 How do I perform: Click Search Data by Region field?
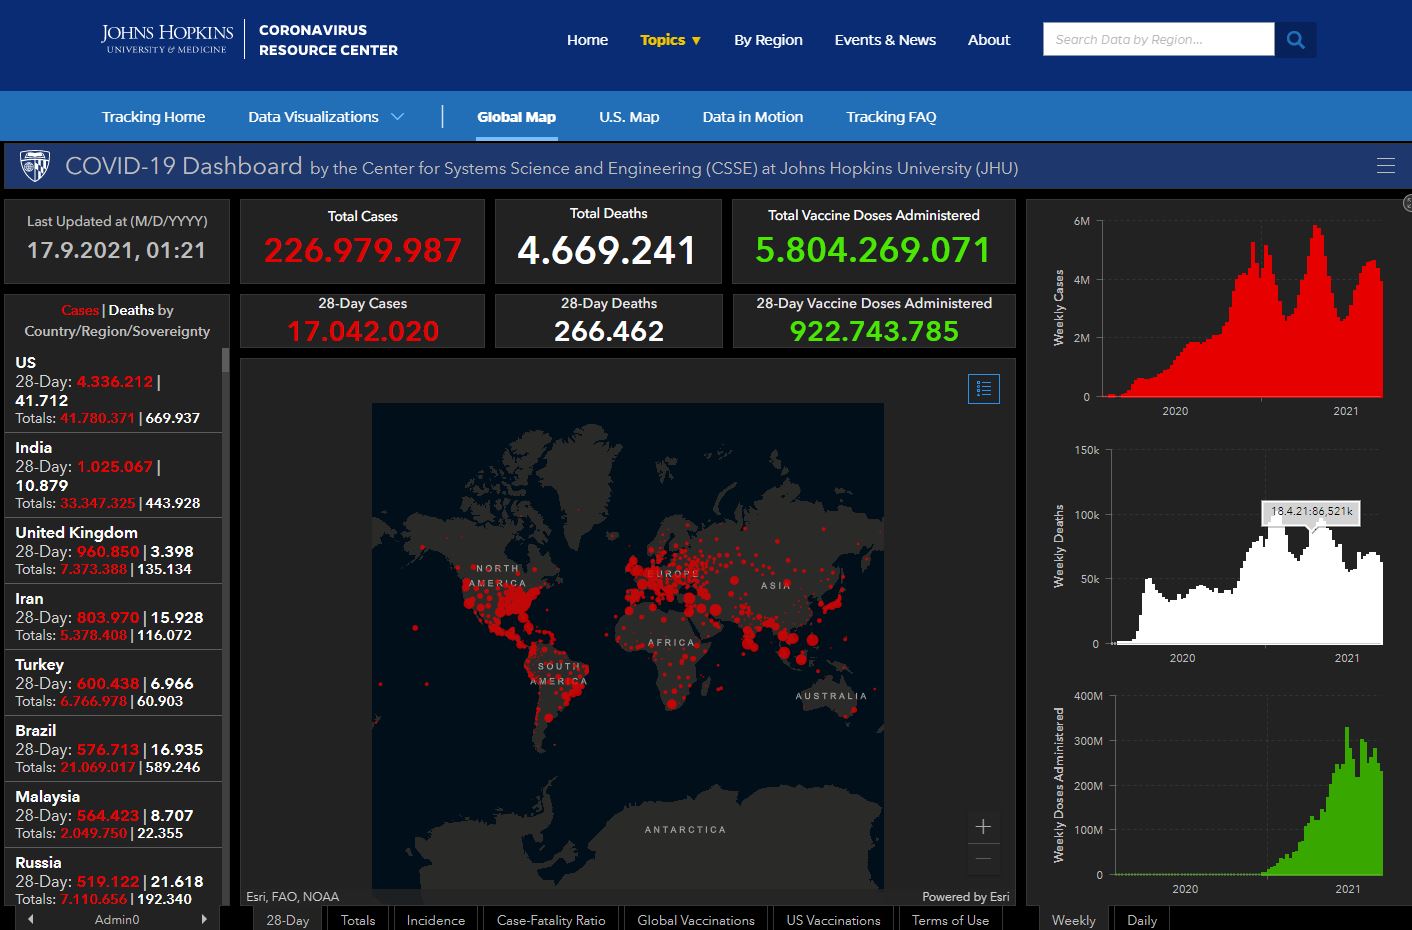pyautogui.click(x=1158, y=40)
